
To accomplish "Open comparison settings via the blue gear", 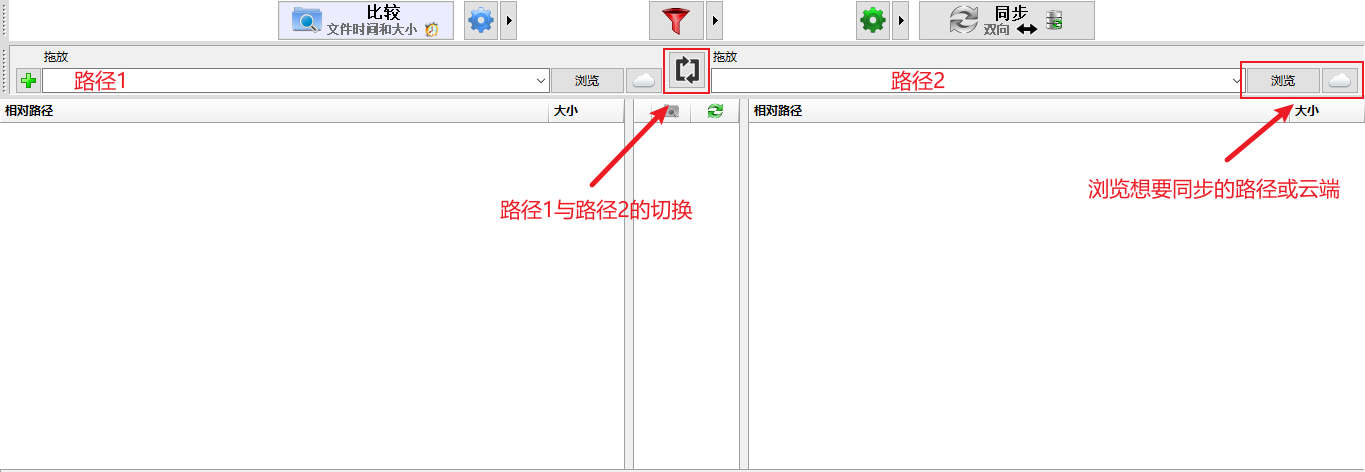I will click(481, 20).
